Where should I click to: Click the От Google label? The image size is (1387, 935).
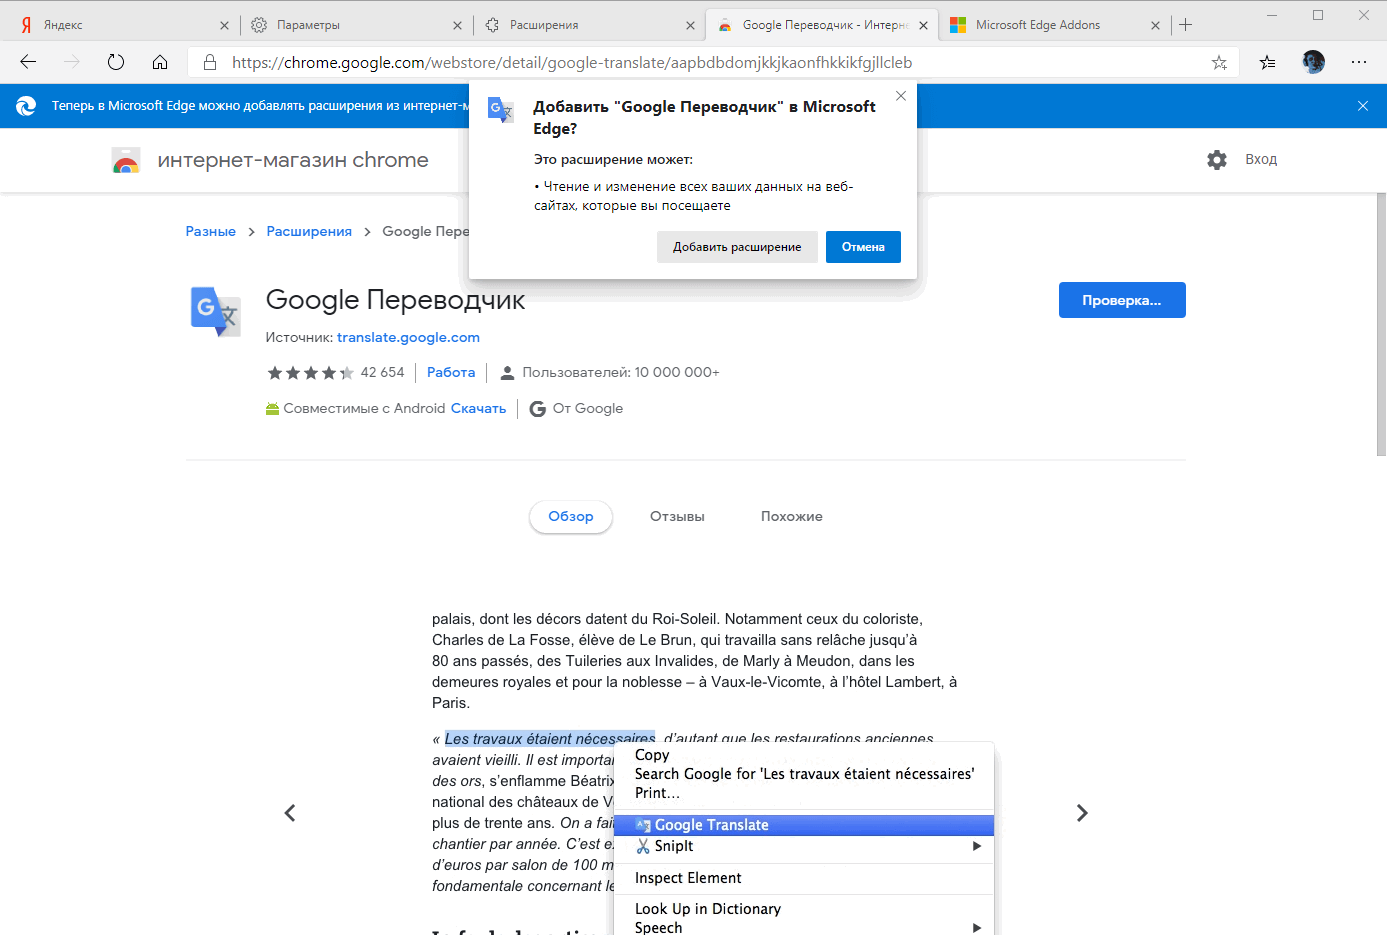(588, 408)
